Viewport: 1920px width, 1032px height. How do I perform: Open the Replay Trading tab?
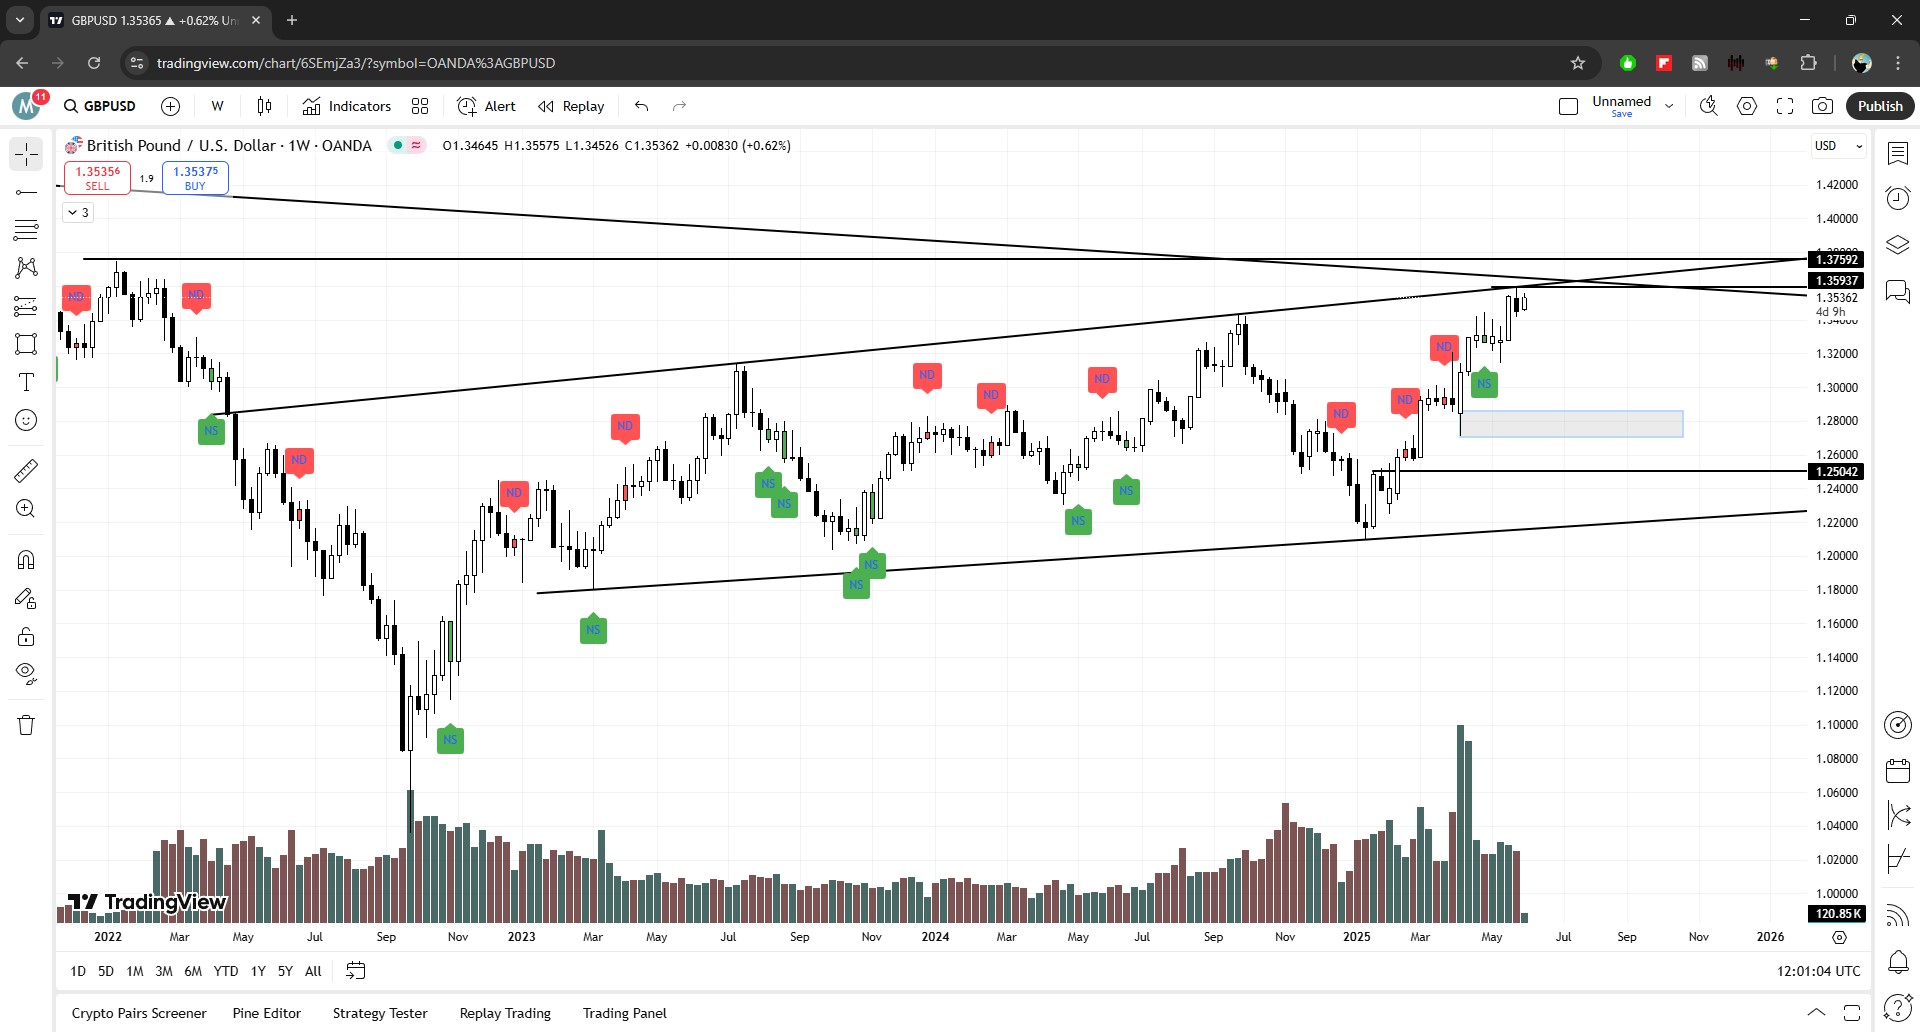[x=505, y=1013]
